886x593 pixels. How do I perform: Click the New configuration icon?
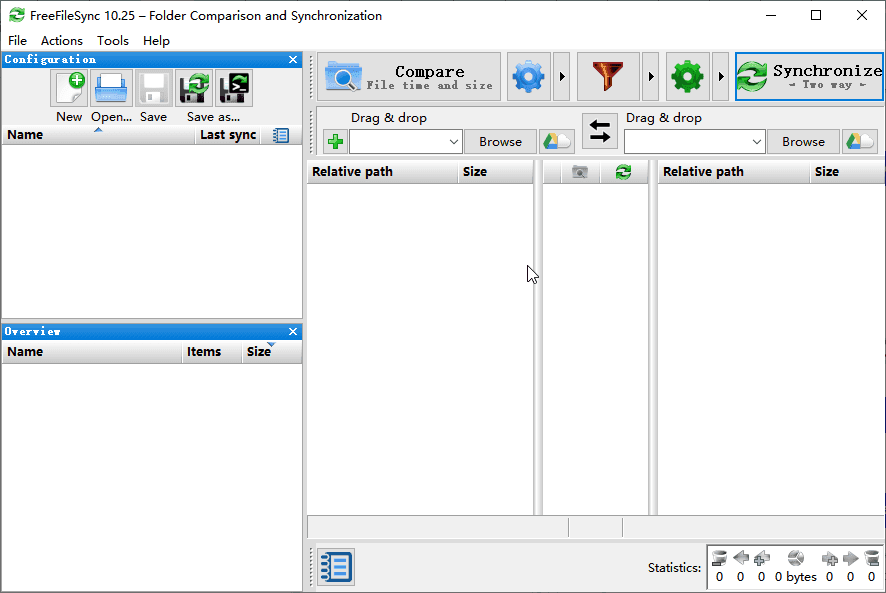pos(69,88)
